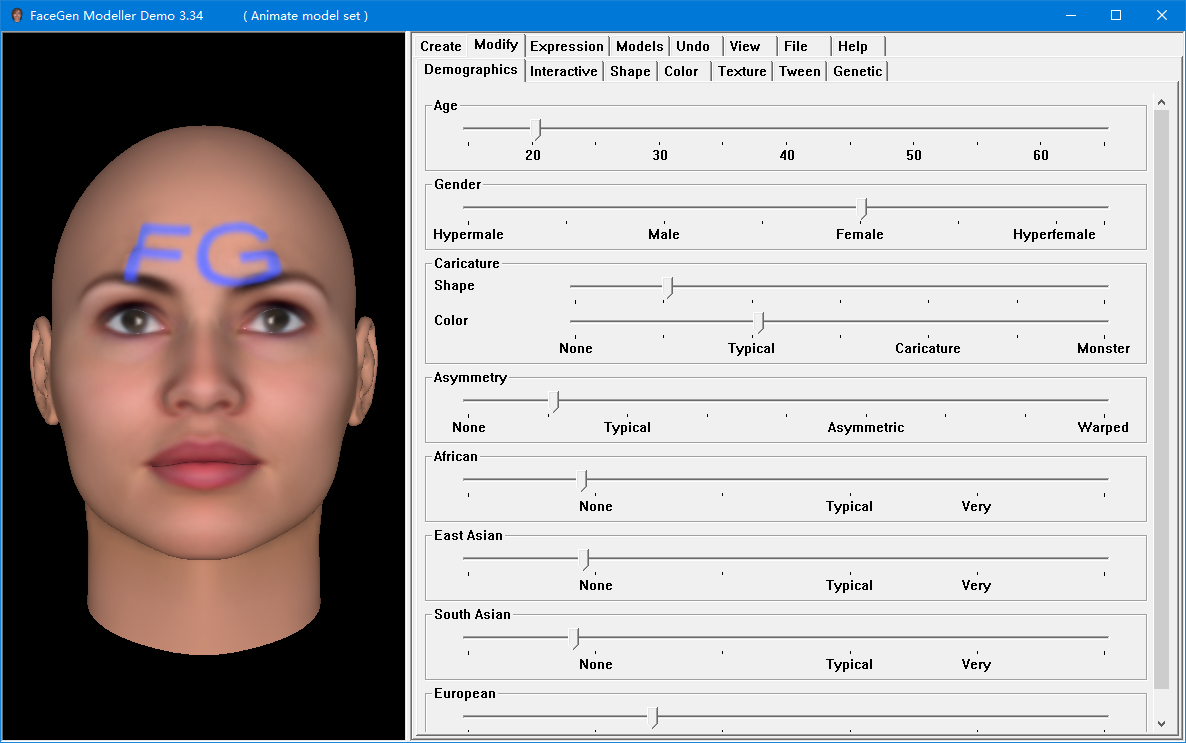Click the Gender slider handle
This screenshot has height=743, width=1186.
click(x=863, y=208)
